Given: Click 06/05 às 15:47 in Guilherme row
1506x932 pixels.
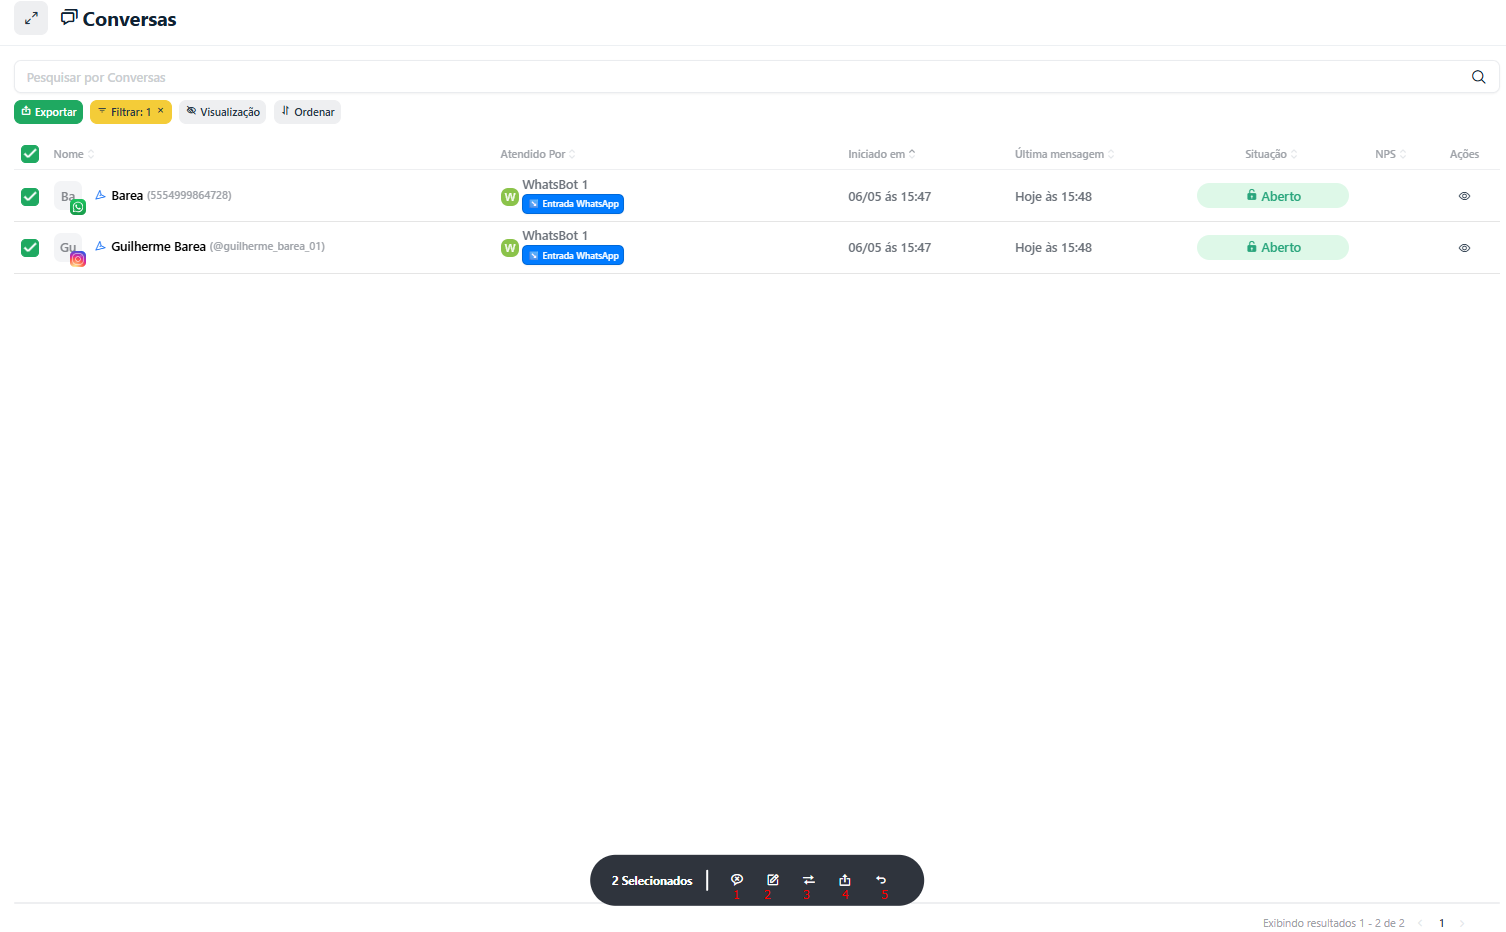Looking at the screenshot, I should coord(889,248).
